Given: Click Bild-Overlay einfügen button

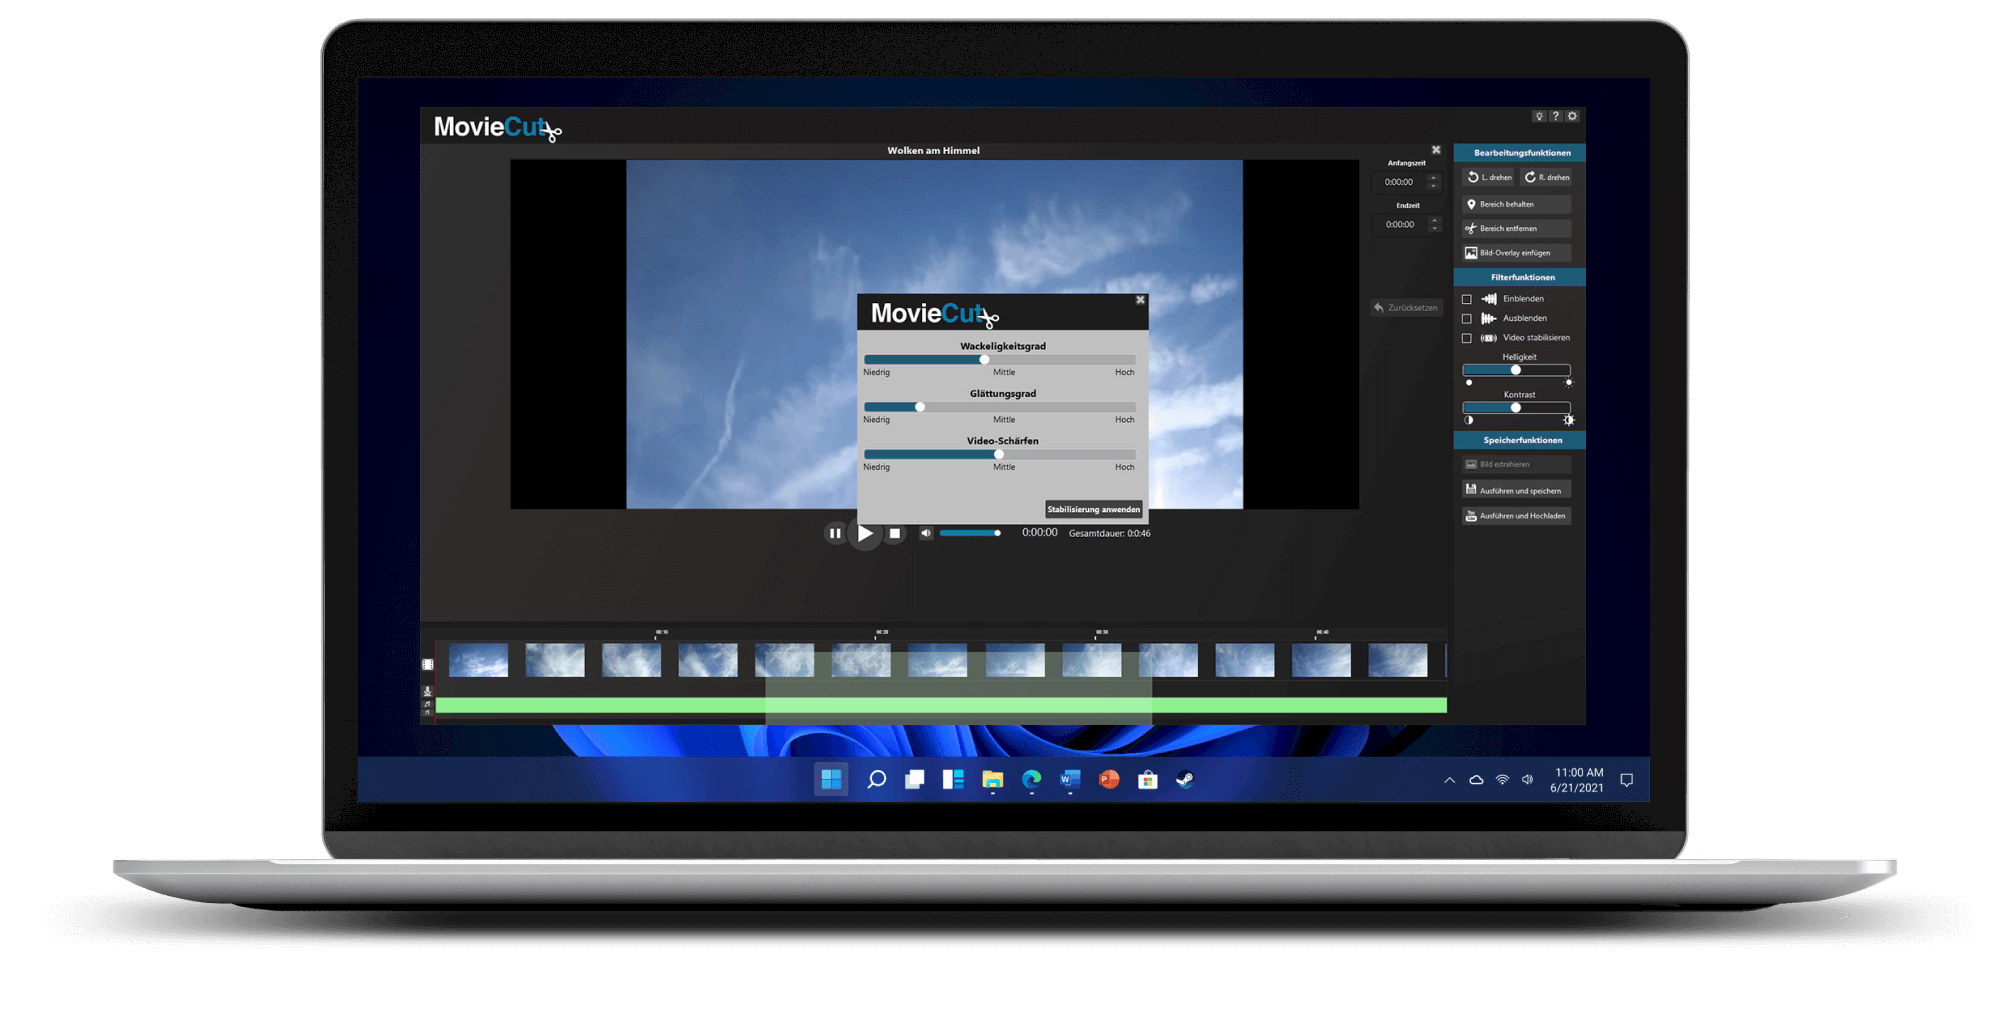Looking at the screenshot, I should pyautogui.click(x=1516, y=253).
